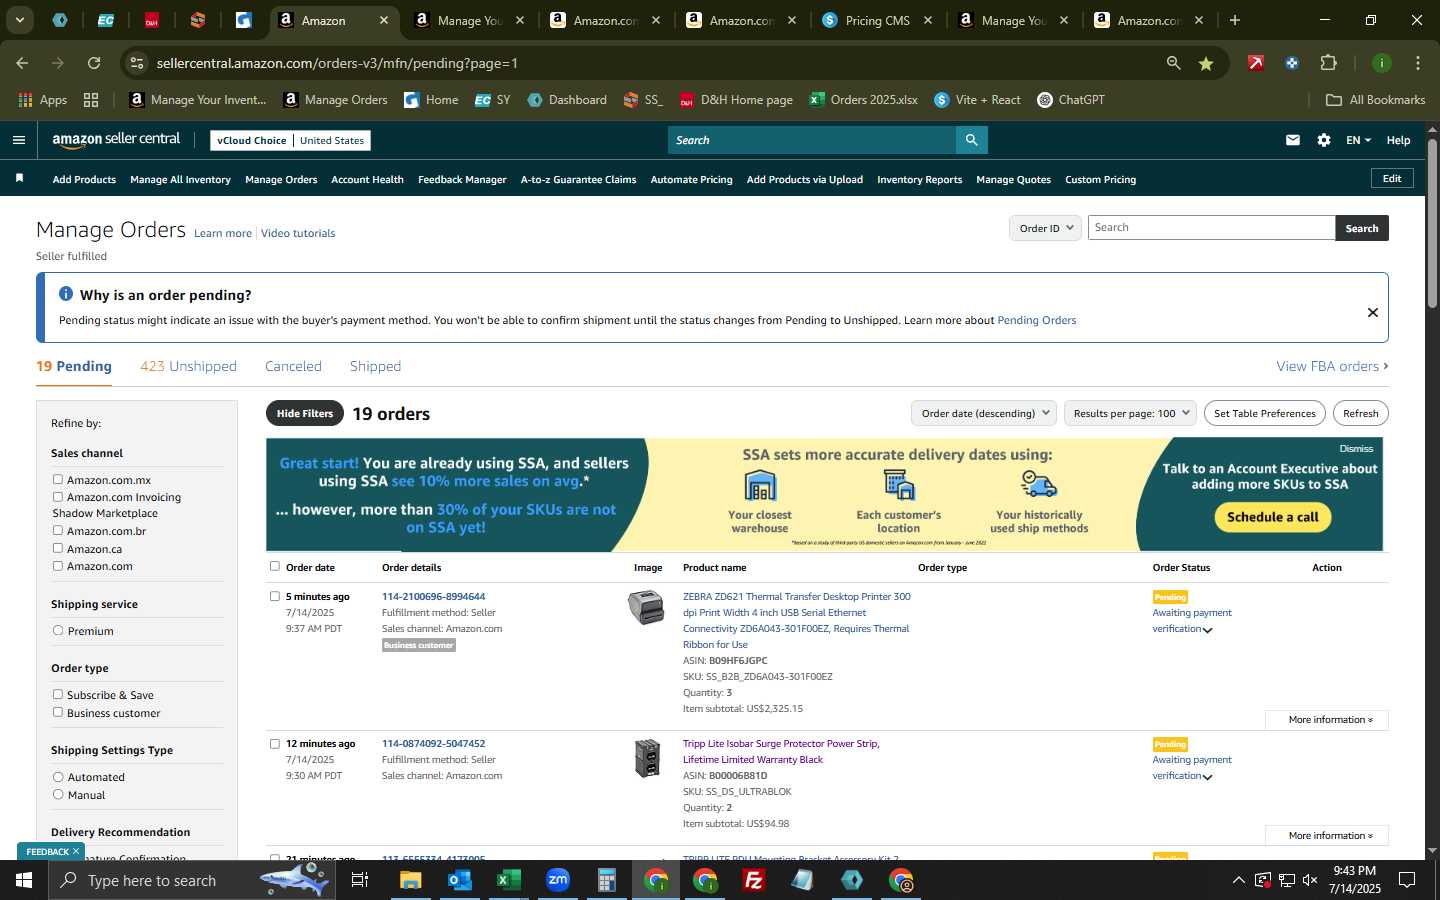Select the Automated shipping settings radio
This screenshot has height=900, width=1440.
(58, 777)
